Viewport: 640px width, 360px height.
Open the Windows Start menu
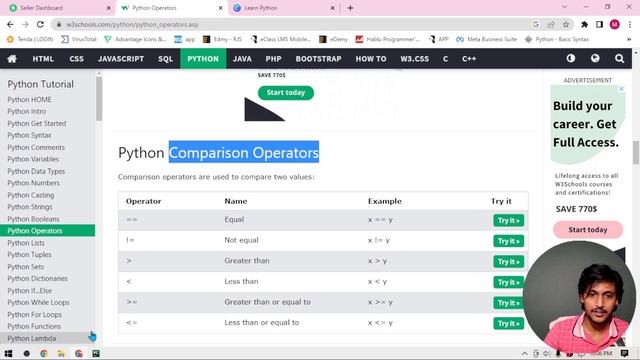[x=8, y=353]
